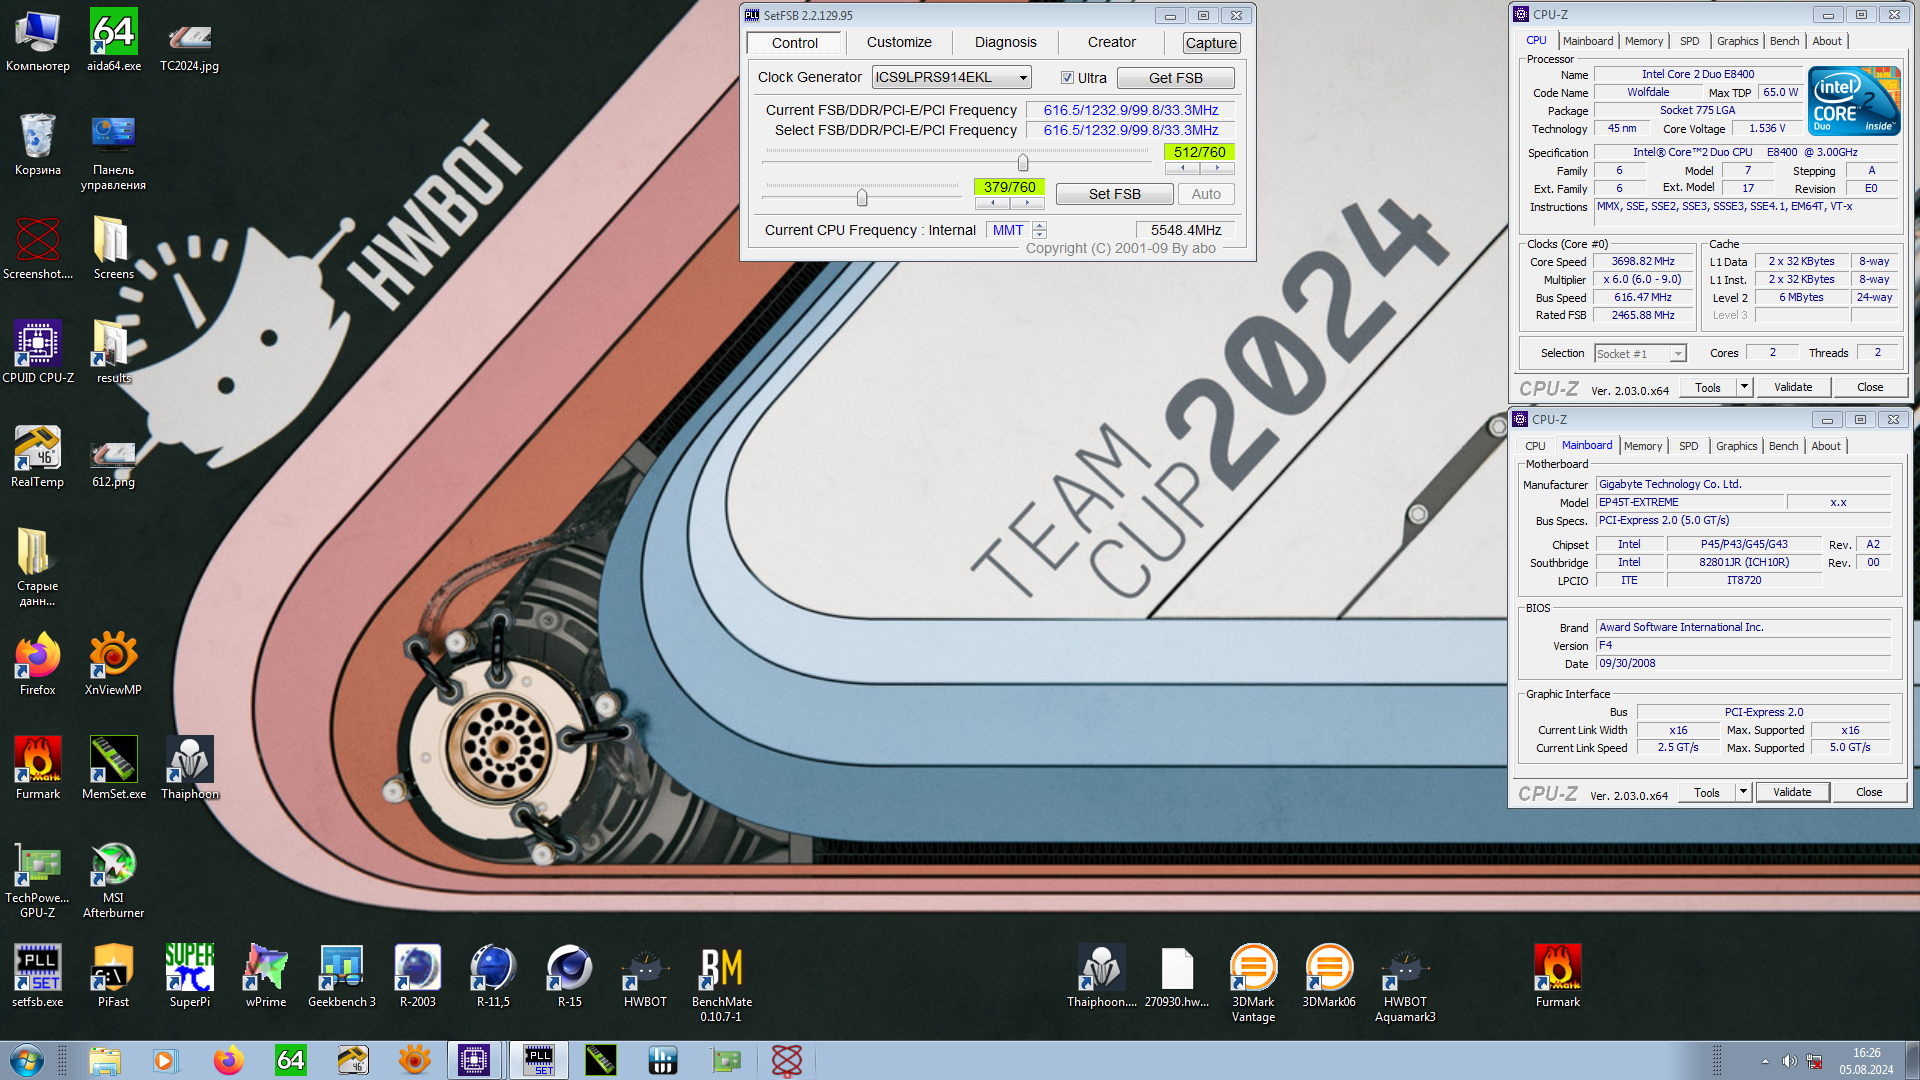1920x1080 pixels.
Task: Open the MemSet.exe desktop icon
Action: point(114,768)
